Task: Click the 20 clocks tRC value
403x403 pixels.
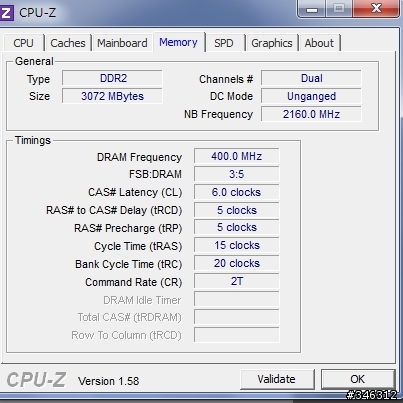Action: 237,263
